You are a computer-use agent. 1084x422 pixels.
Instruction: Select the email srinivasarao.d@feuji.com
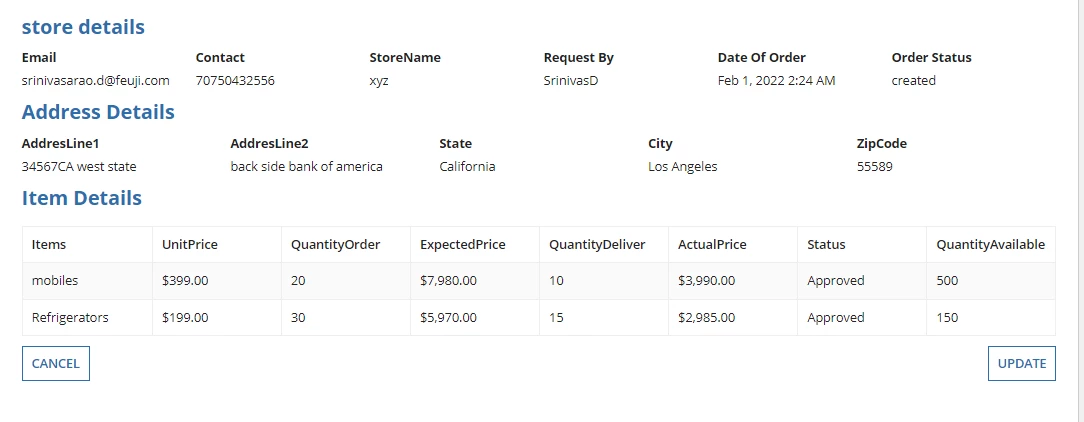(x=95, y=80)
